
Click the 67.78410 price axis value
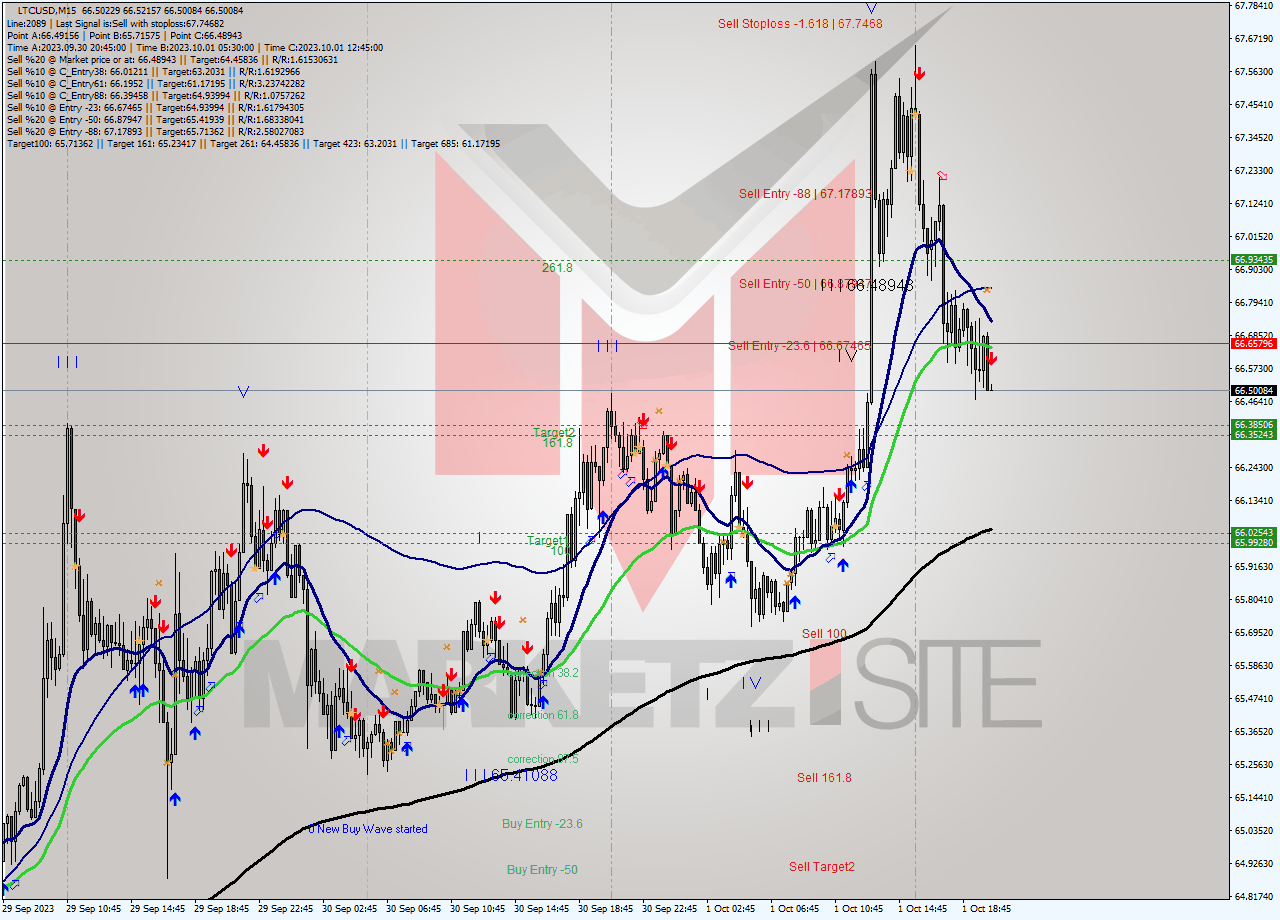pyautogui.click(x=1254, y=5)
